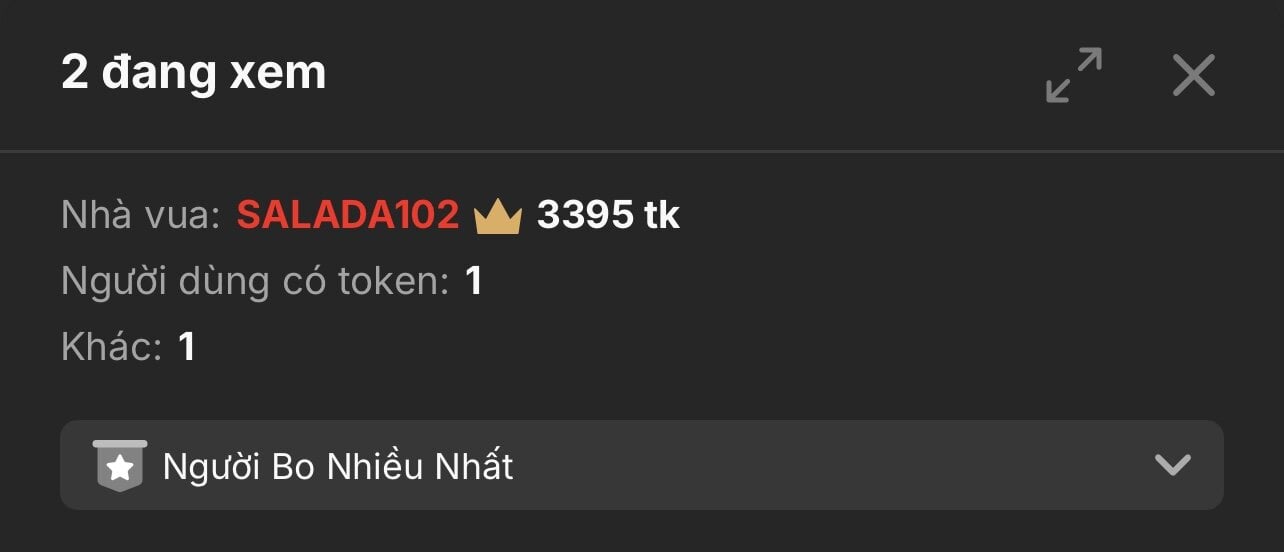Expand the viewers panel with the arrows icon
The height and width of the screenshot is (552, 1284).
click(1074, 75)
